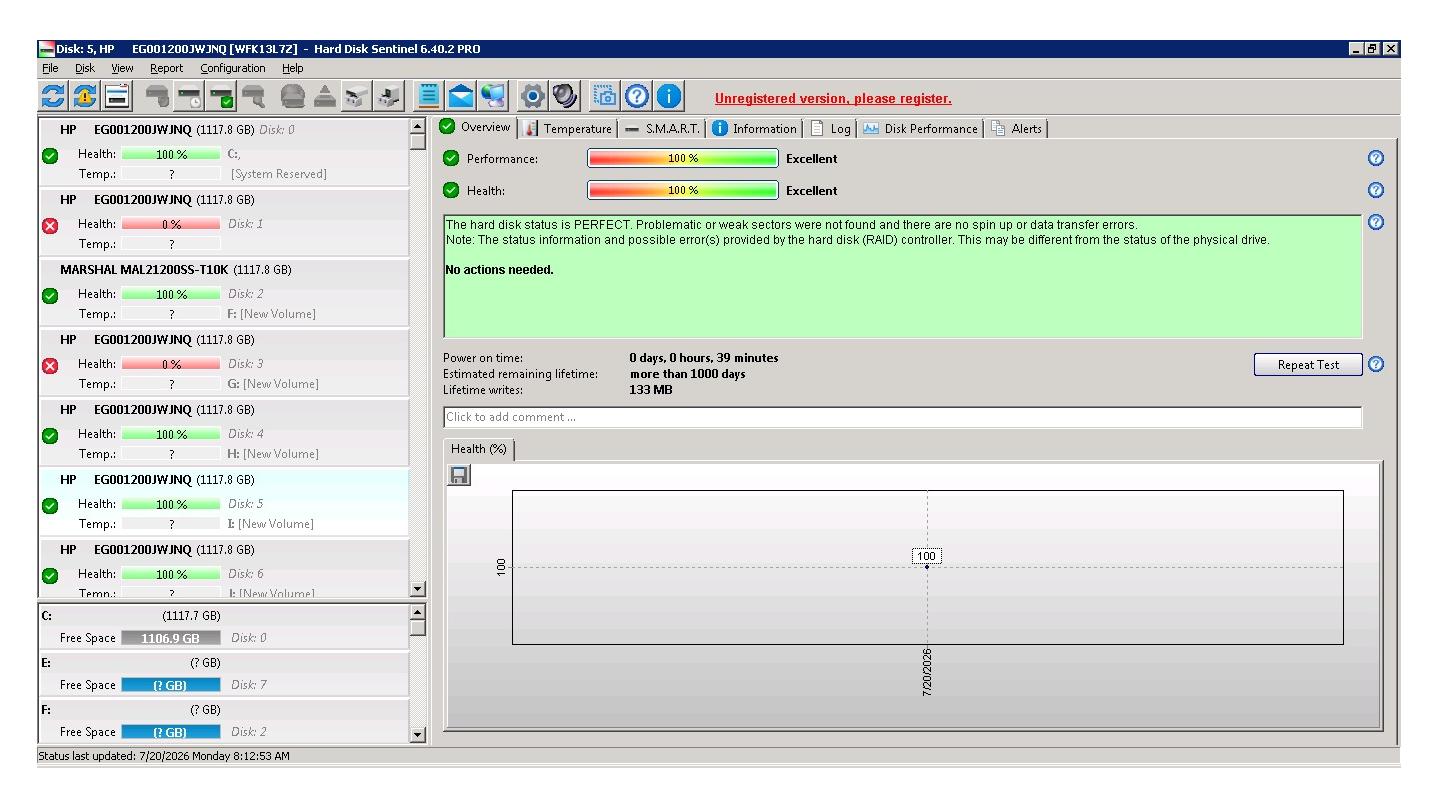
Task: Open the Report menu
Action: coord(166,68)
